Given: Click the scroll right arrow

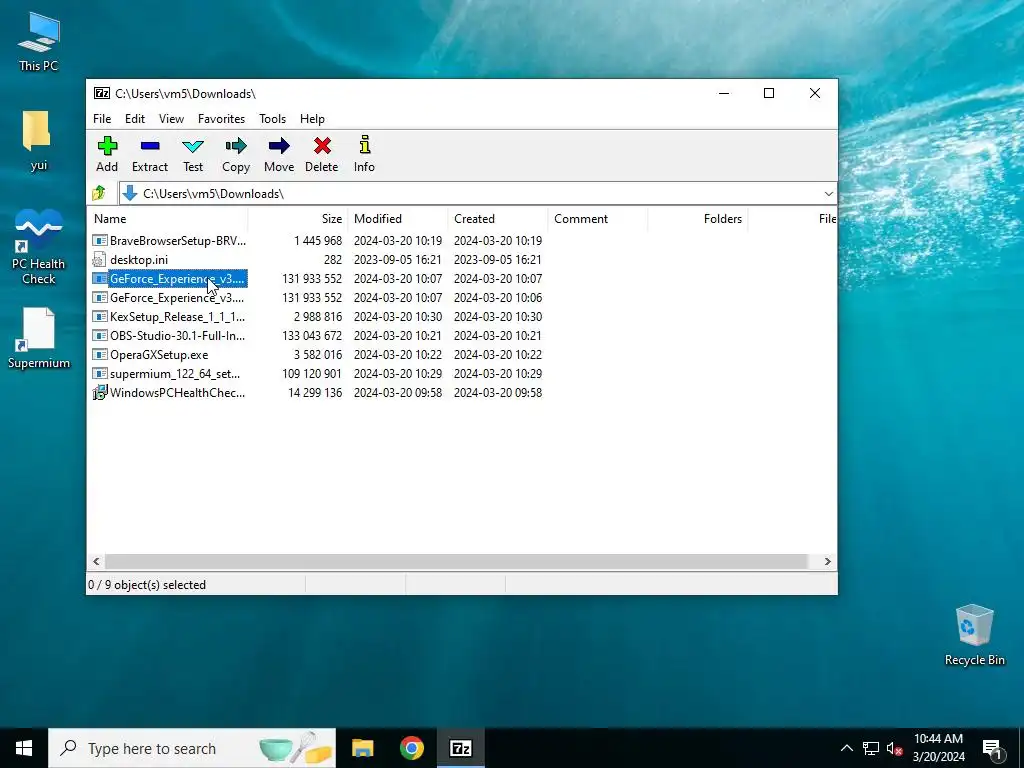Looking at the screenshot, I should (x=827, y=562).
